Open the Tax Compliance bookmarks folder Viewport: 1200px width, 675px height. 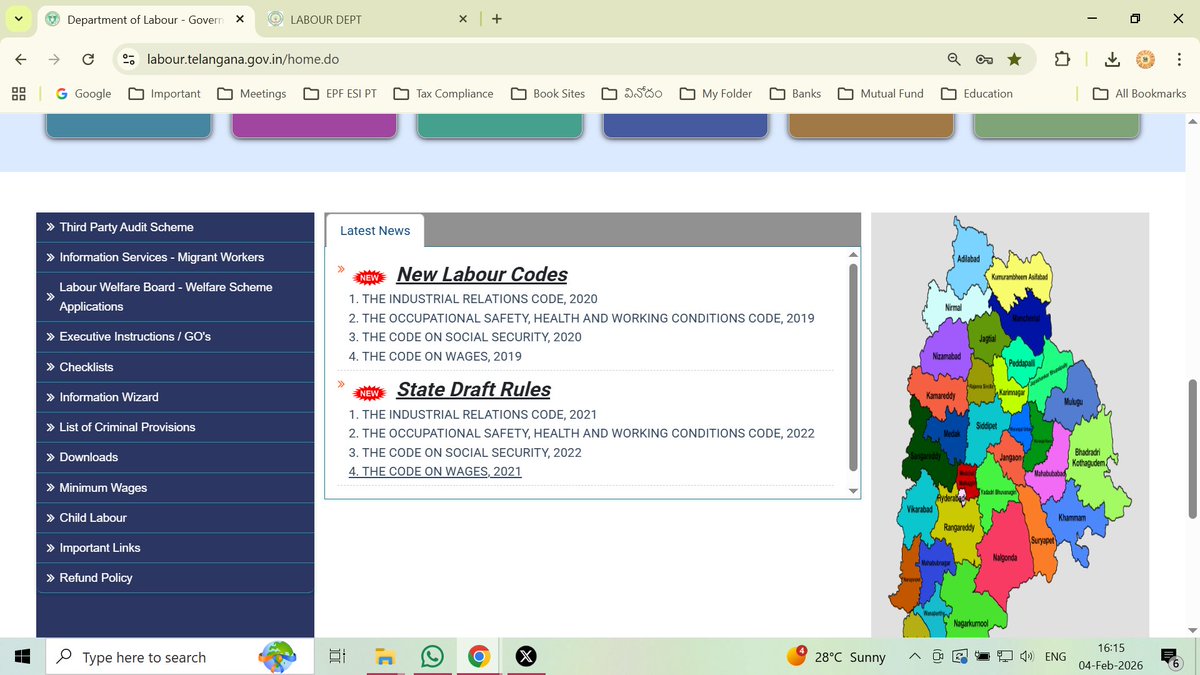point(444,93)
